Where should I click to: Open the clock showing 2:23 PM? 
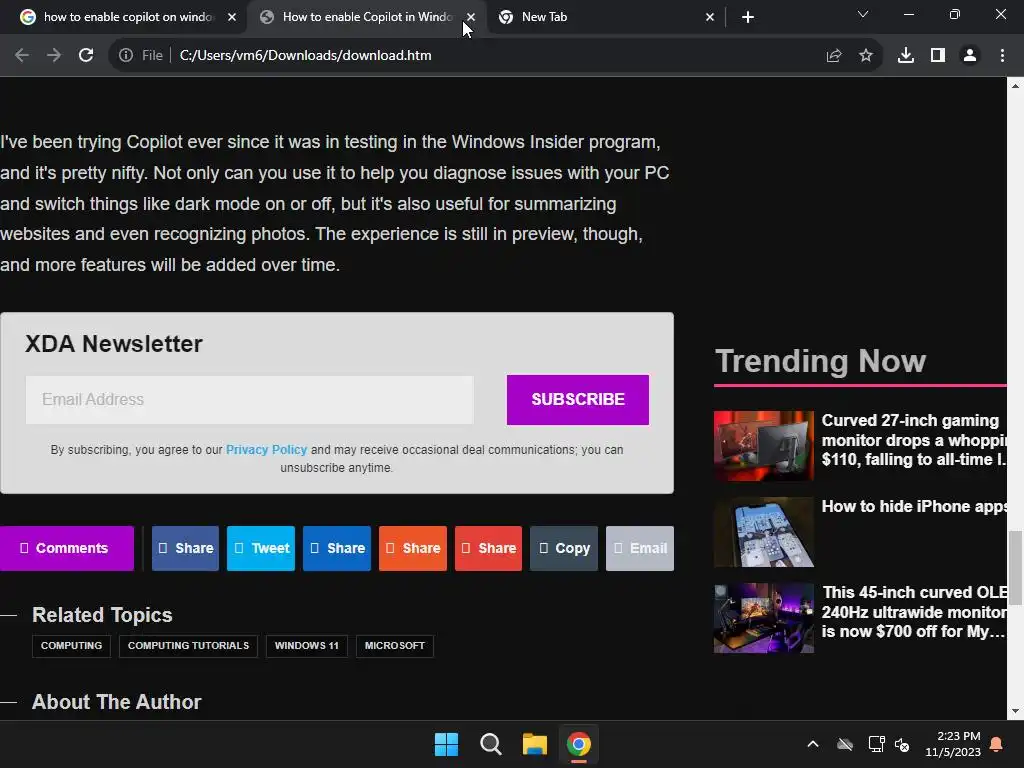(953, 744)
